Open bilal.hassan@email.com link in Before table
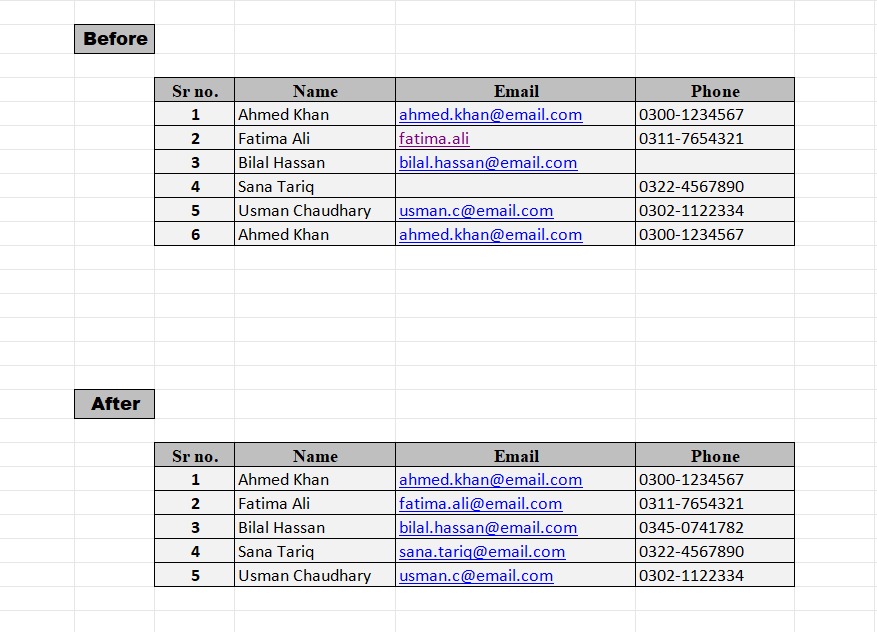This screenshot has width=877, height=632. (488, 163)
